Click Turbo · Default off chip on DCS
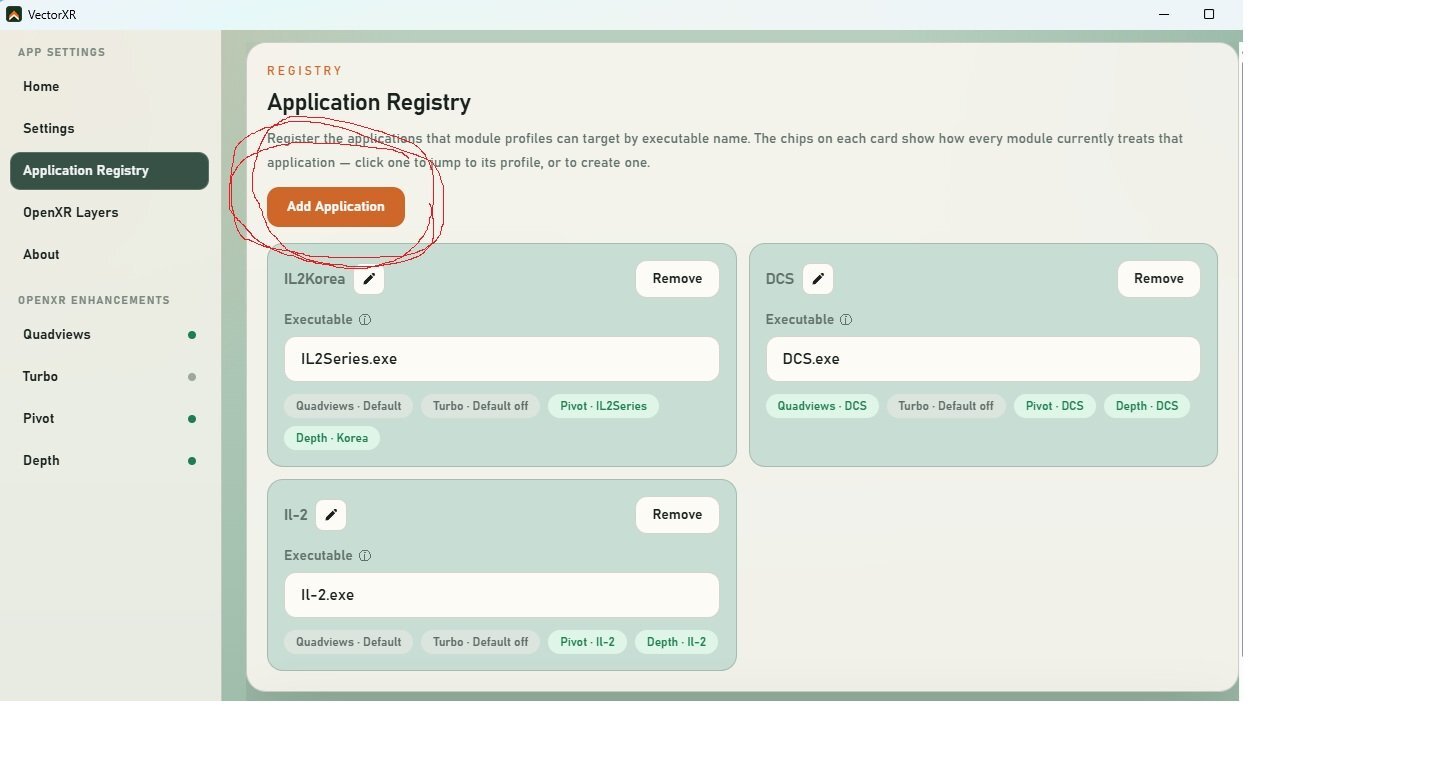This screenshot has height=762, width=1447. [946, 406]
